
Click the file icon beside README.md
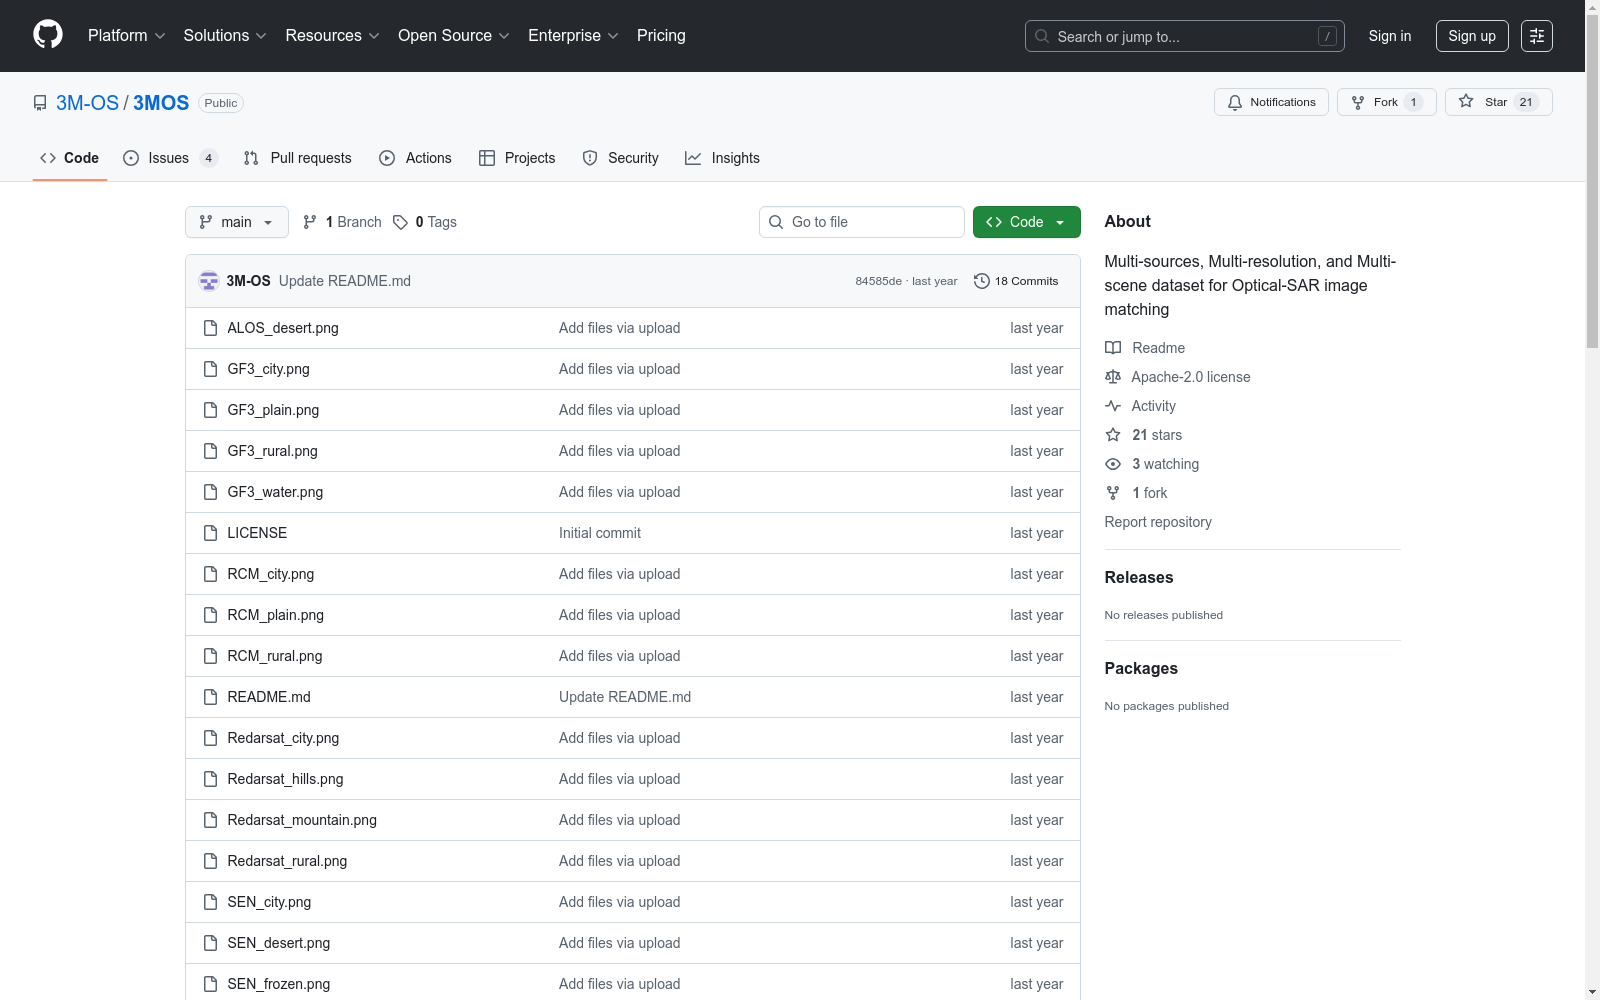[x=210, y=697]
